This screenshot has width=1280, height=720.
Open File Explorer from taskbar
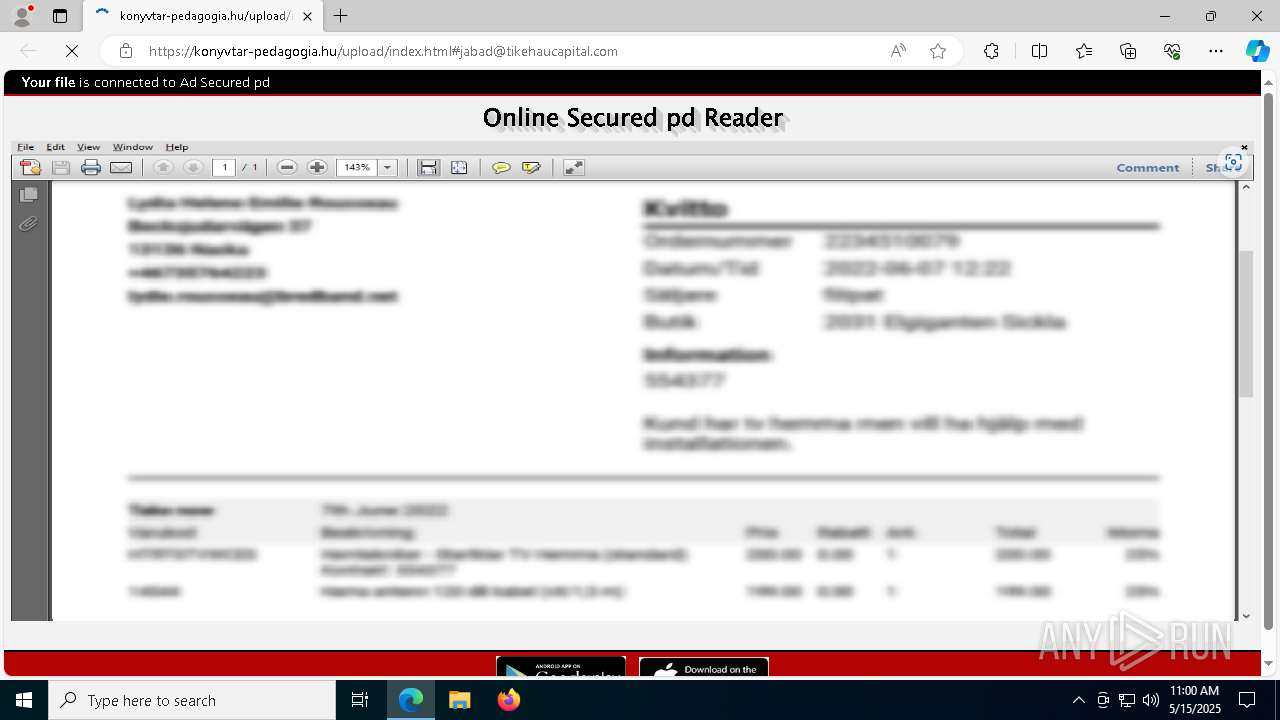[460, 700]
